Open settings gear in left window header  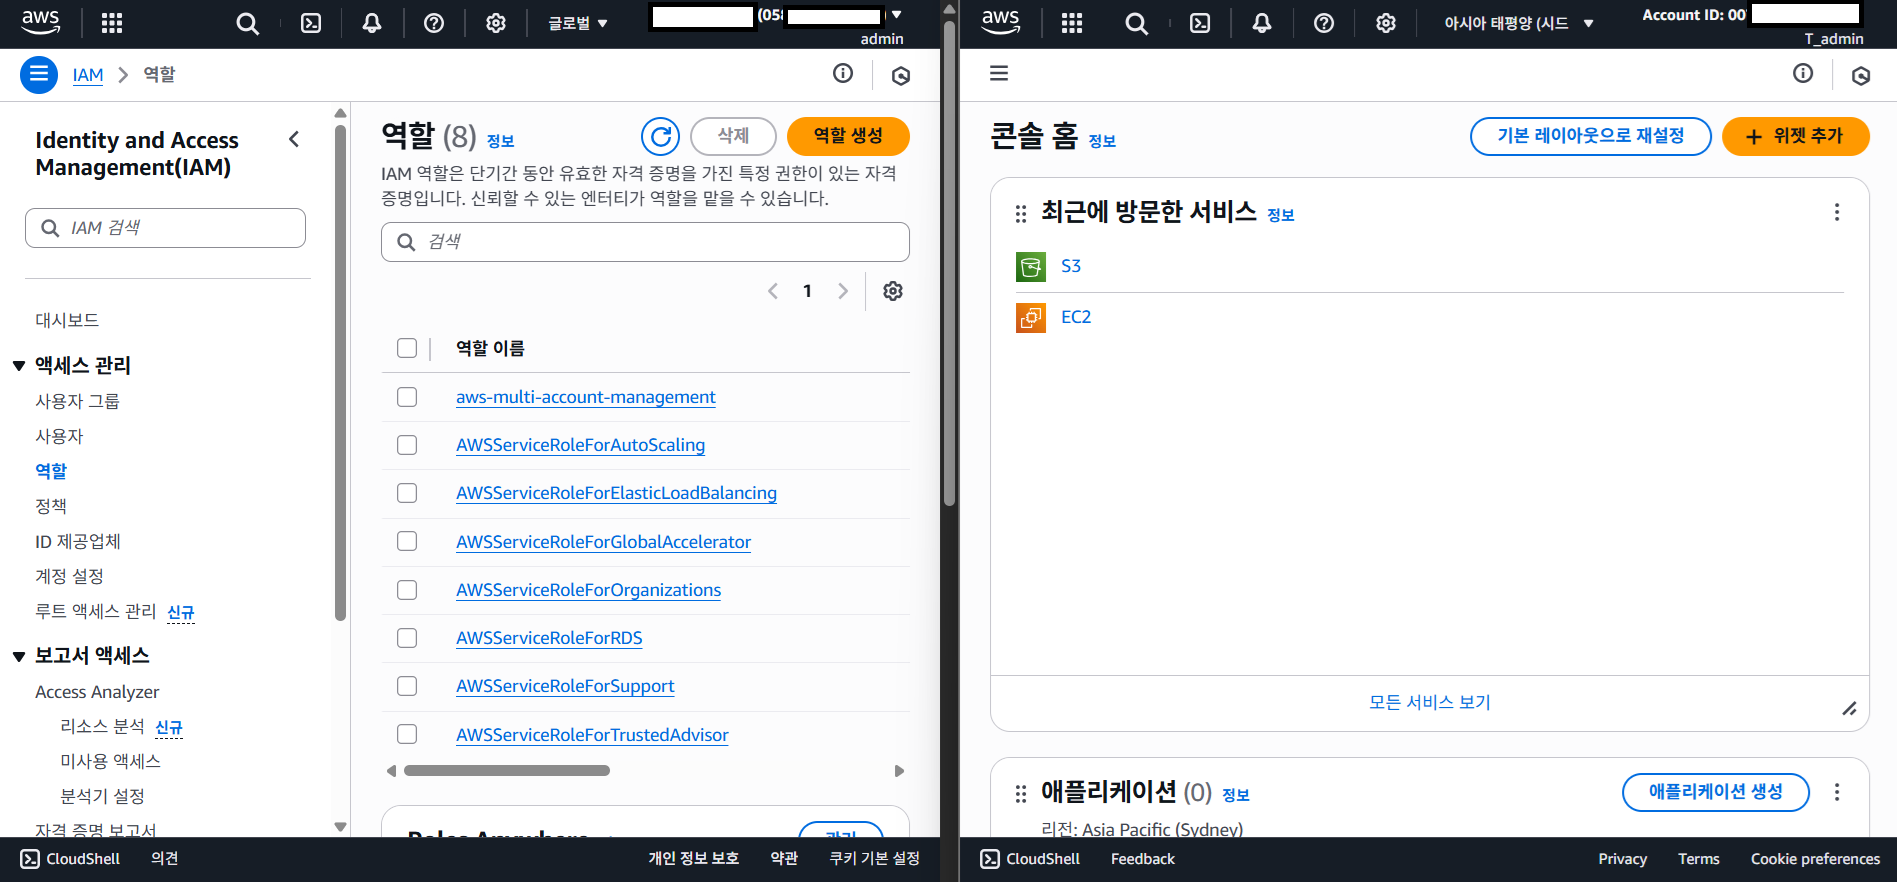tap(496, 23)
